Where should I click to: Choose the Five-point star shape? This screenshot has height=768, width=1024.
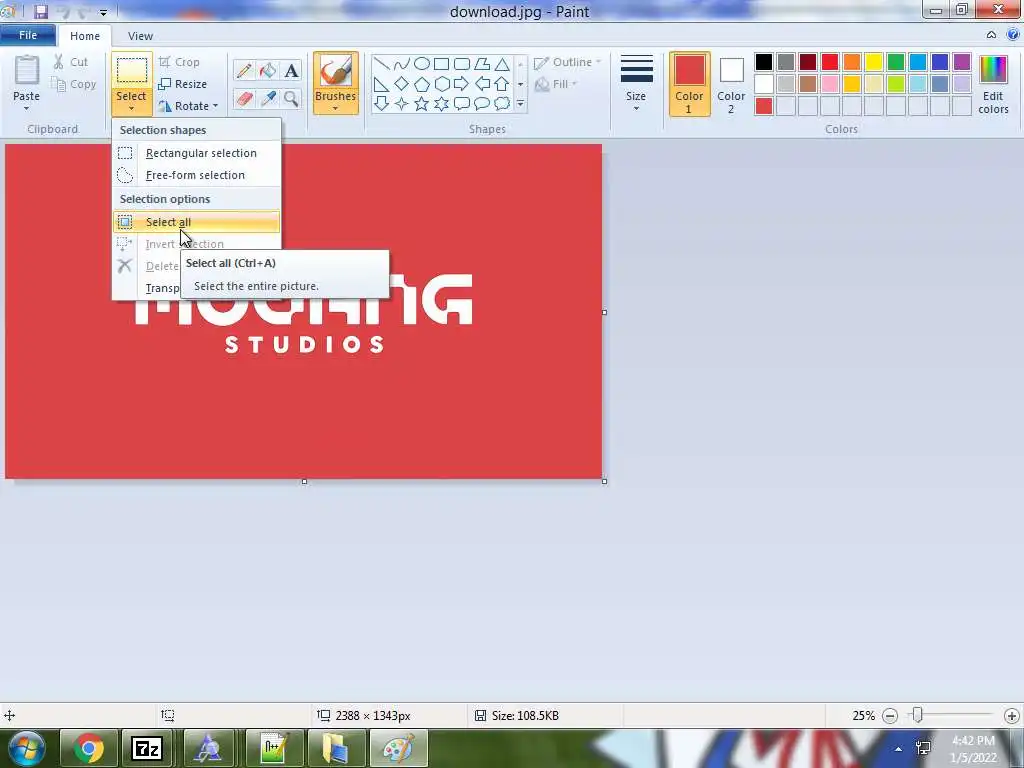tap(422, 103)
